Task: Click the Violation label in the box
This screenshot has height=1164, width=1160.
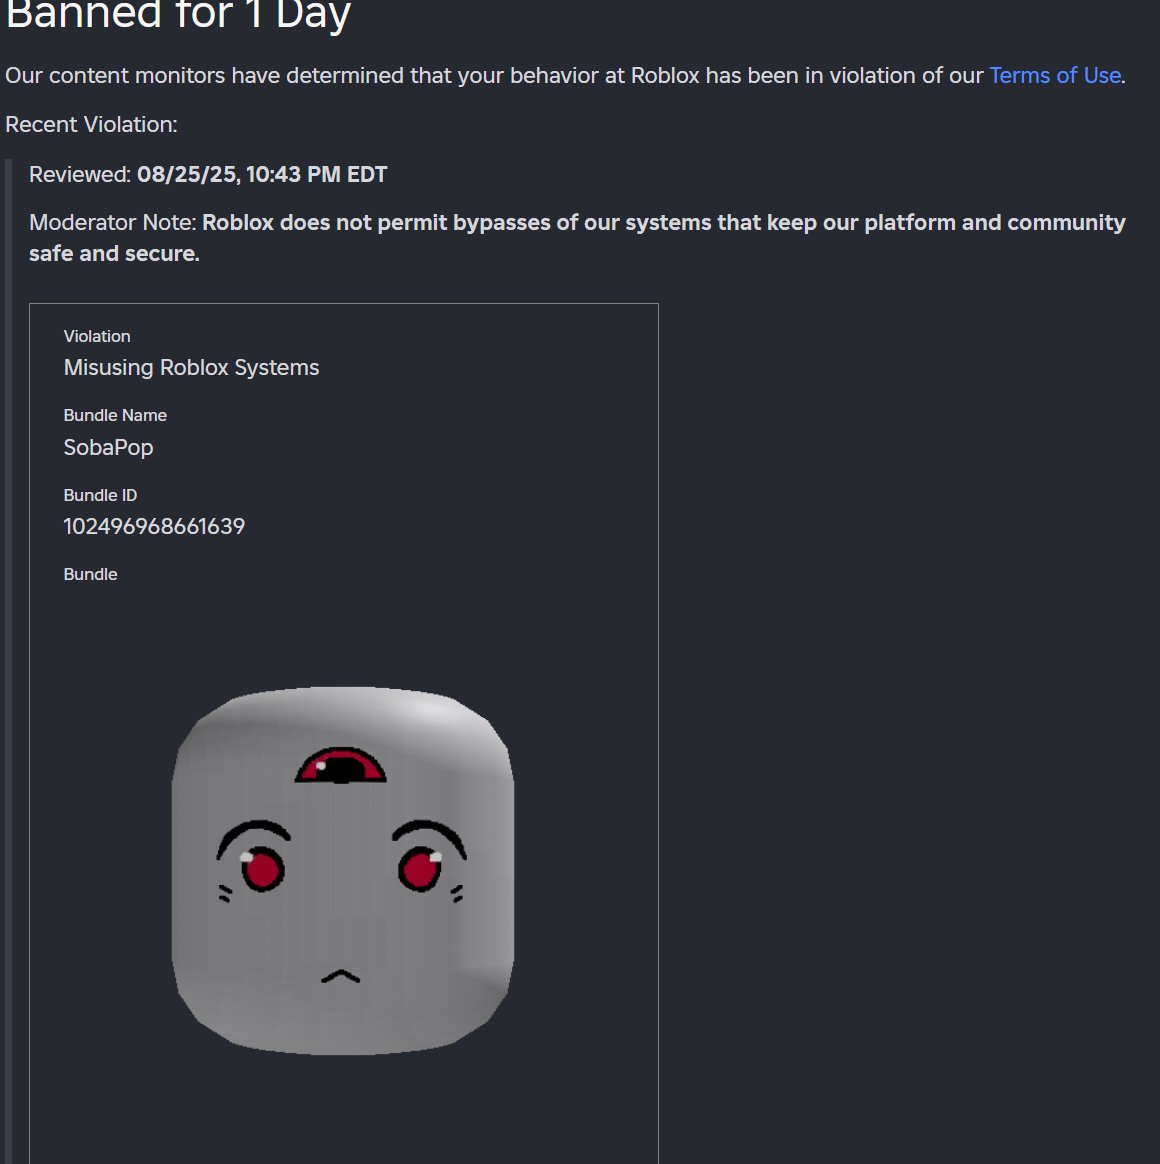Action: click(x=97, y=336)
